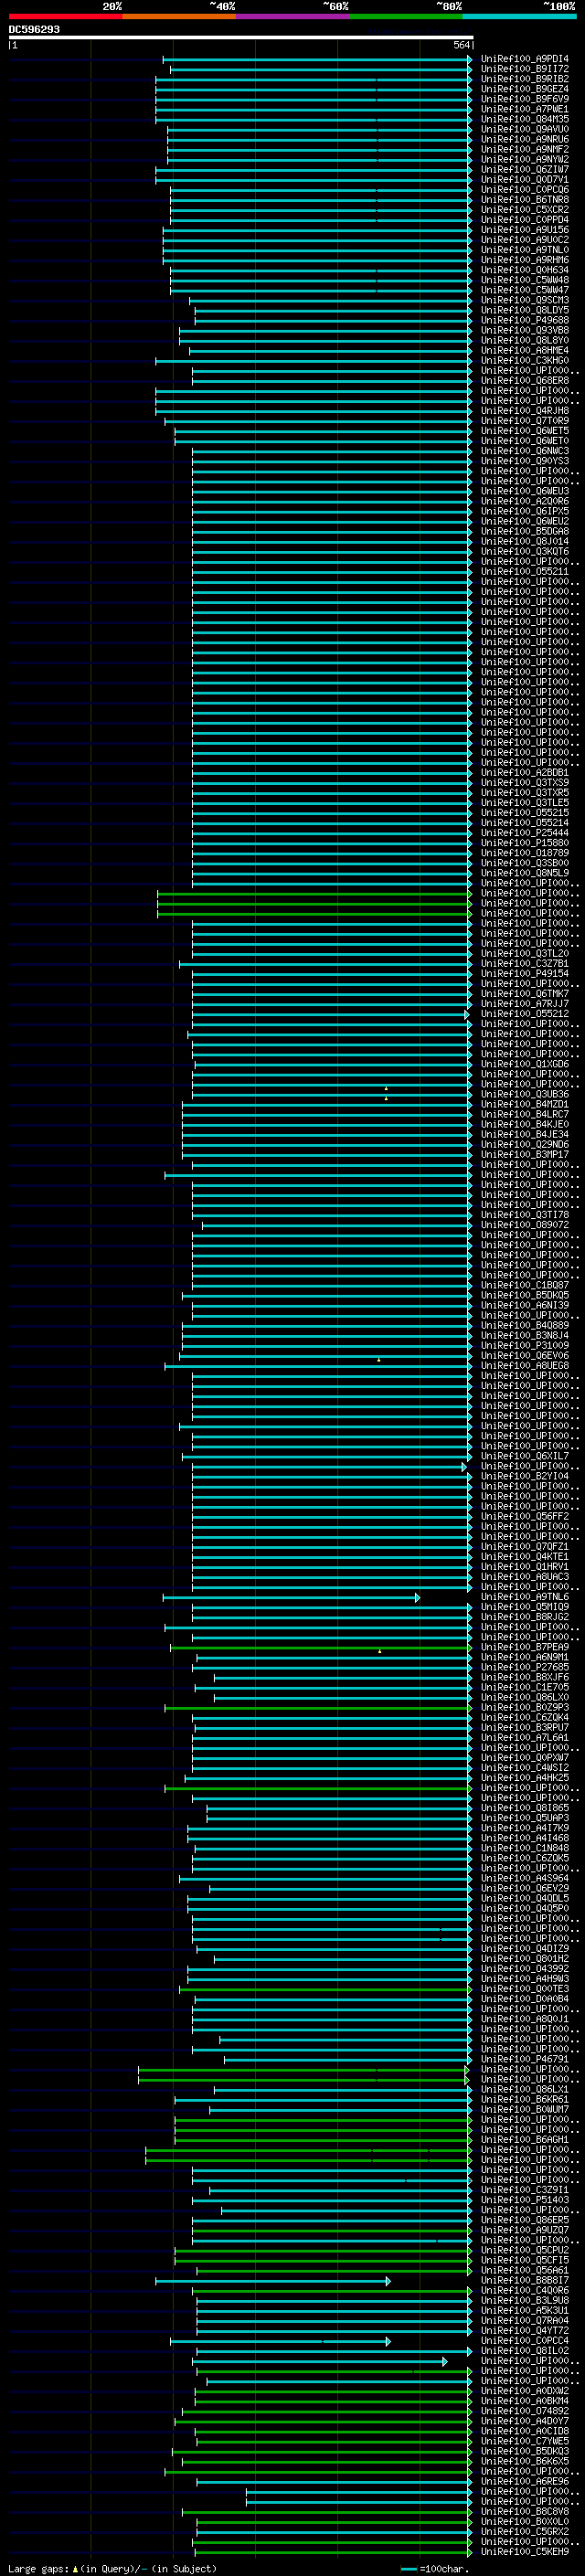Select hit label UniRef100_Q3UB36
585x2576 pixels.
(524, 1094)
